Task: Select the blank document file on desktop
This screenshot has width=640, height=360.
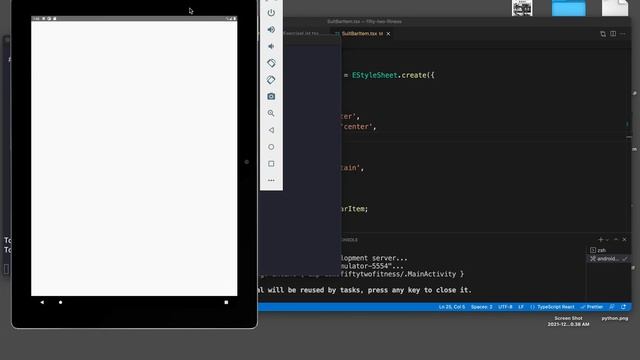Action: point(615,8)
